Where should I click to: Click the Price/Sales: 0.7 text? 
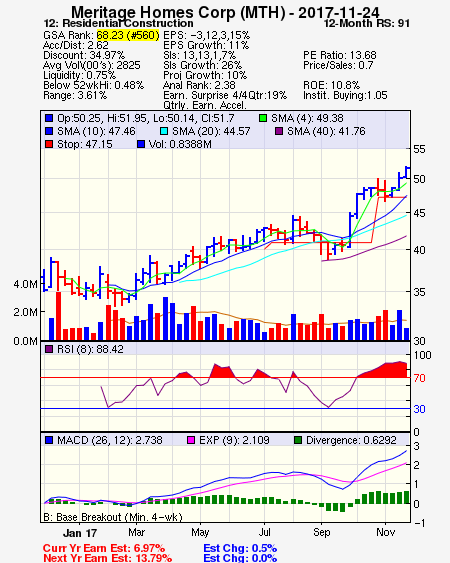coord(338,65)
